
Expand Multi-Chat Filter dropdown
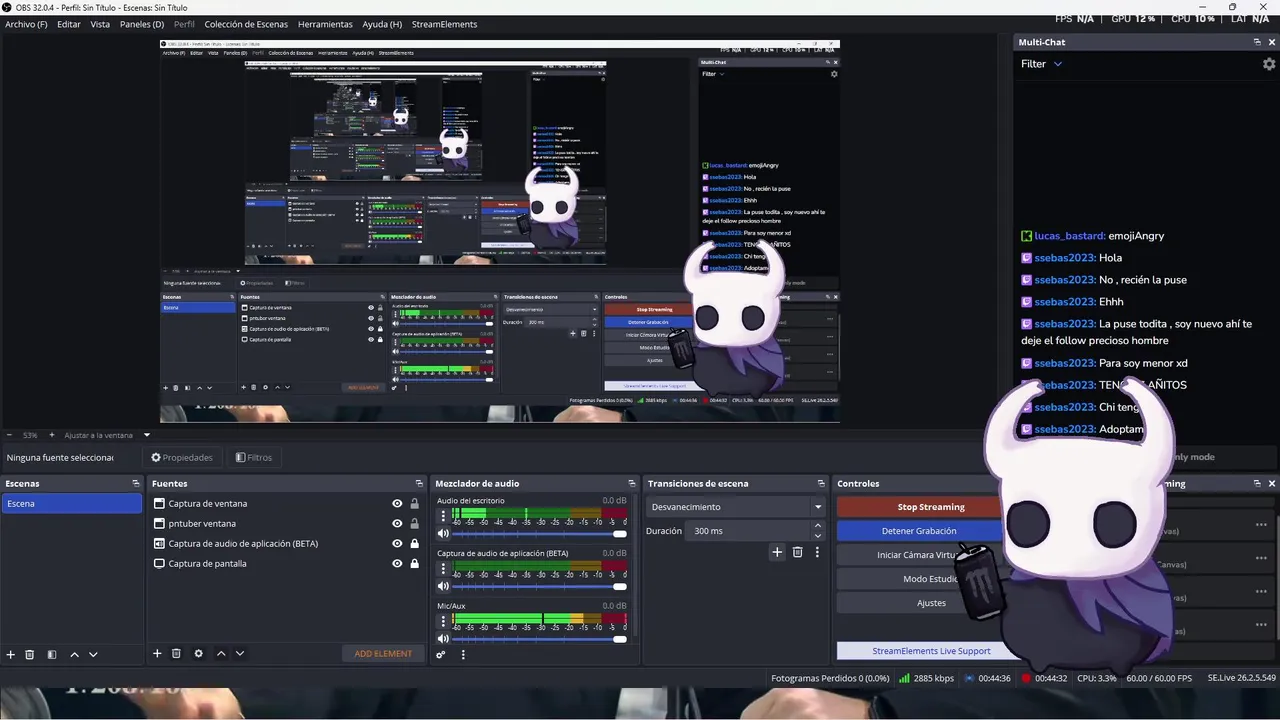(x=1057, y=64)
